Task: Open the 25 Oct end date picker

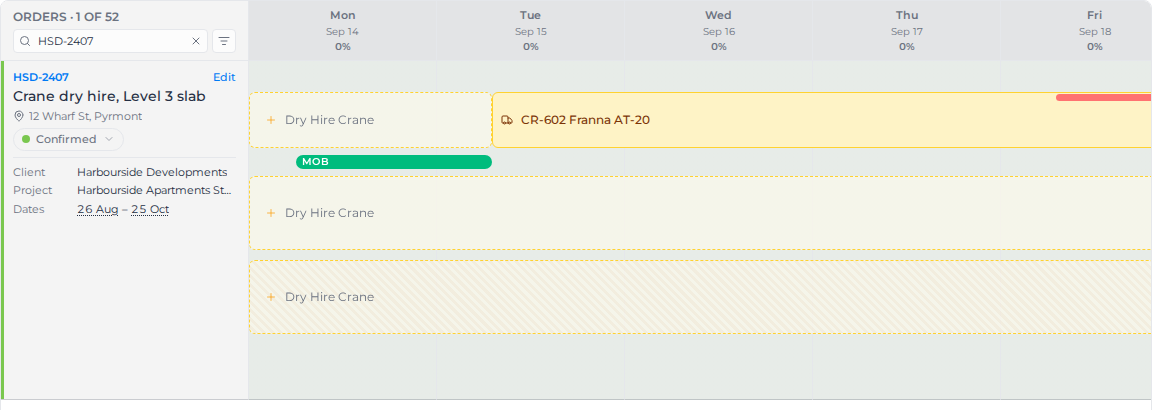Action: click(150, 209)
